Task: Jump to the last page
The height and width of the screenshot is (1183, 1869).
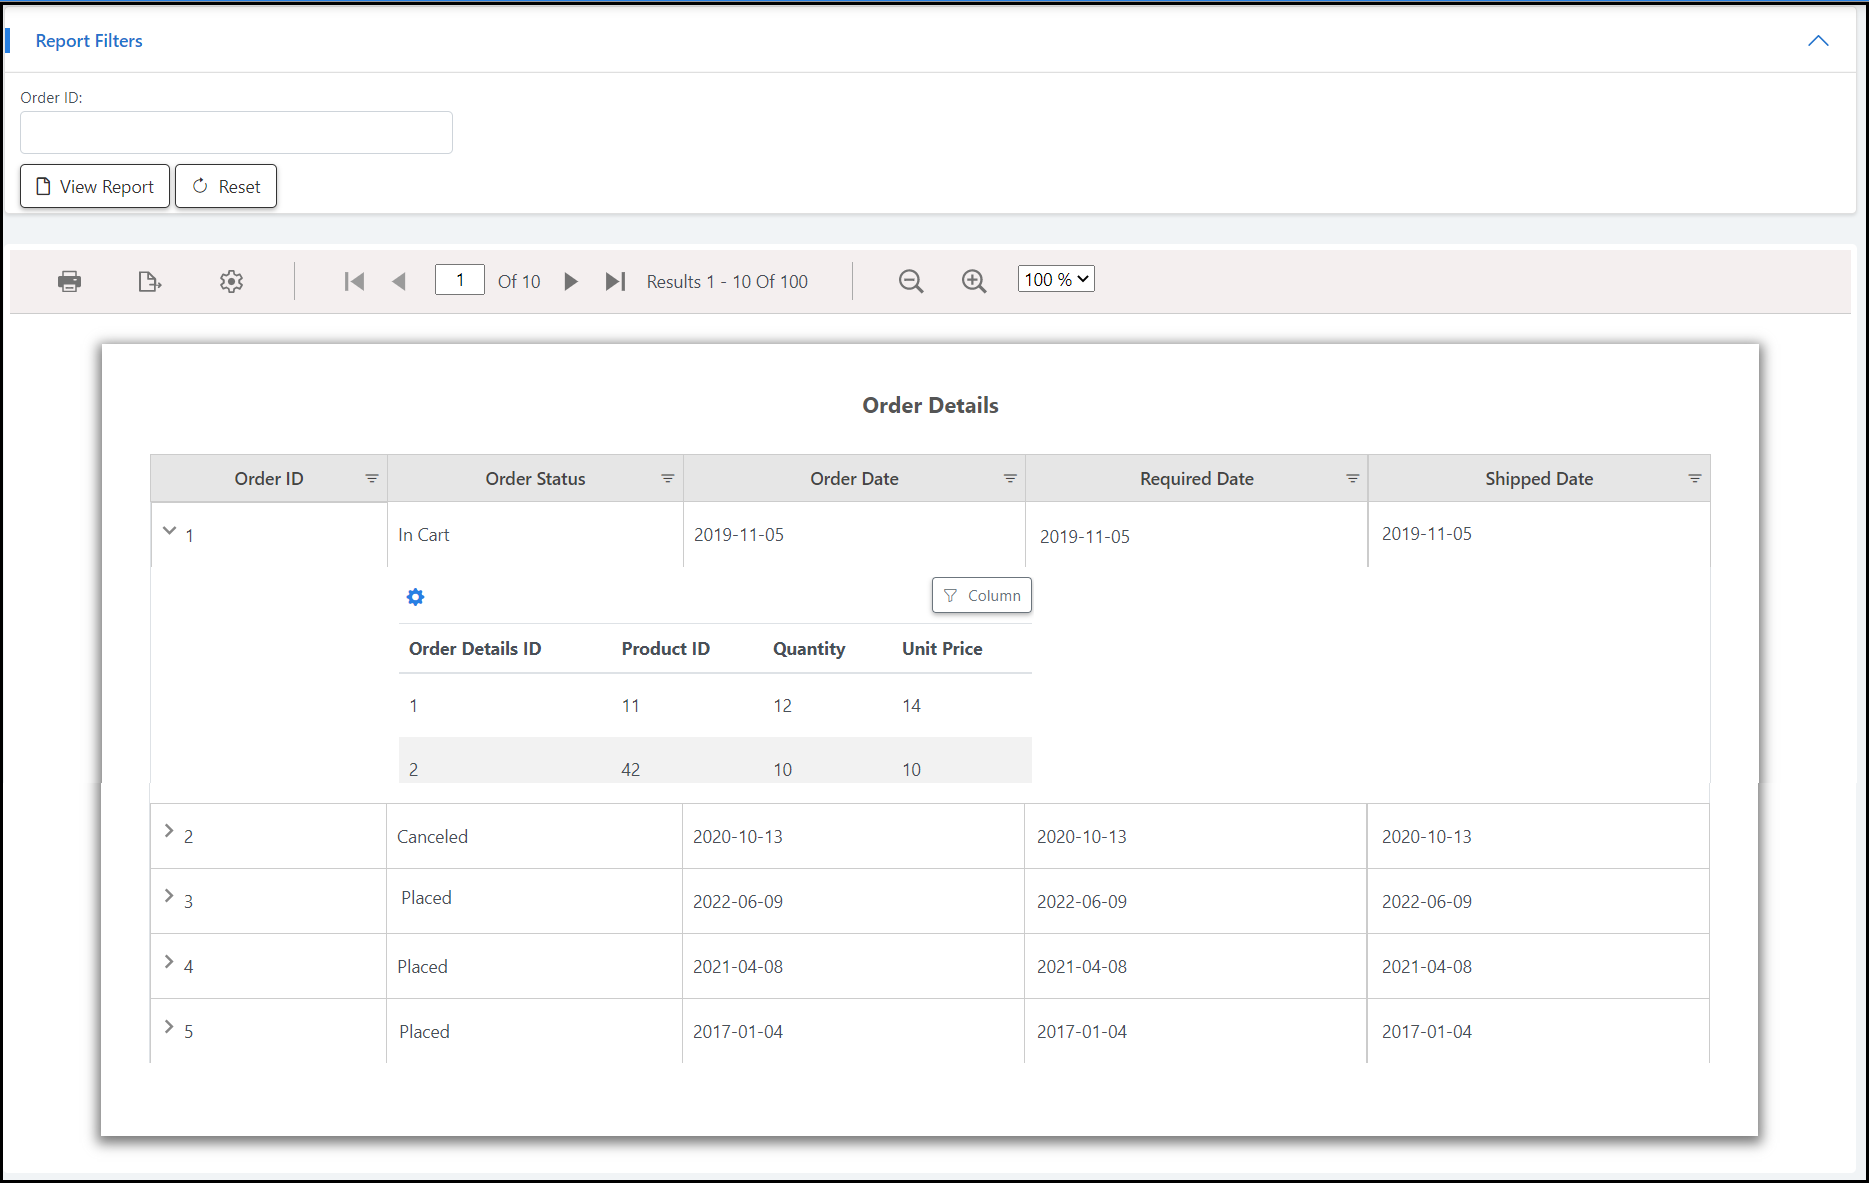Action: point(615,281)
